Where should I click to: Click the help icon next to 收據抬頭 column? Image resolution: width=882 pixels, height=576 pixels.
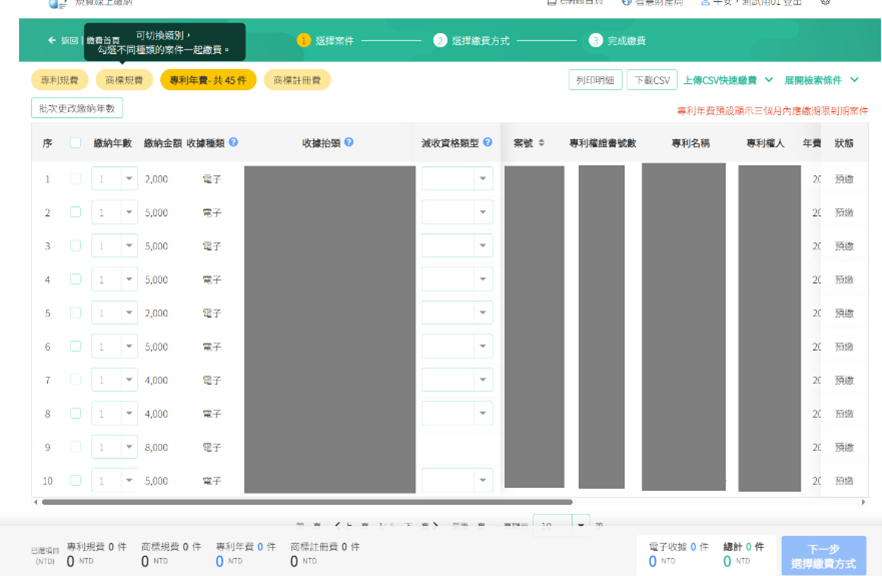(348, 143)
